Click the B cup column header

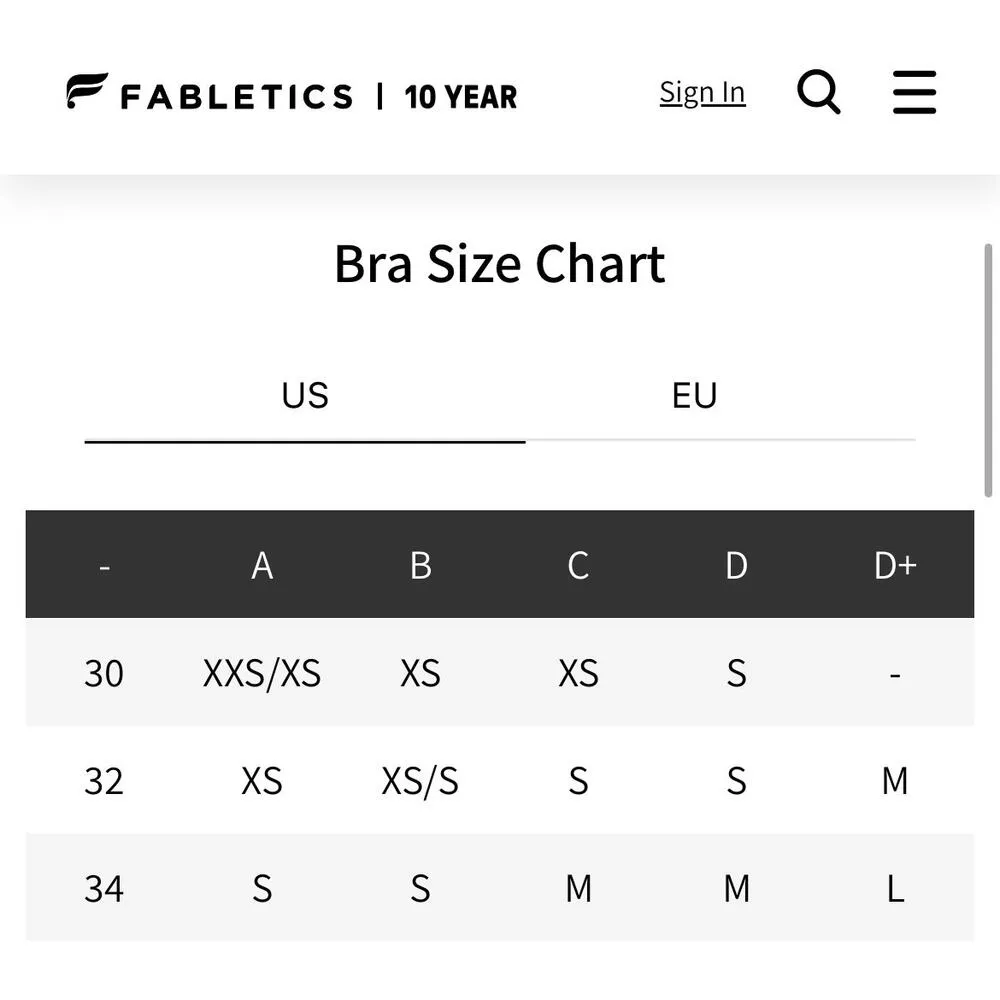419,564
